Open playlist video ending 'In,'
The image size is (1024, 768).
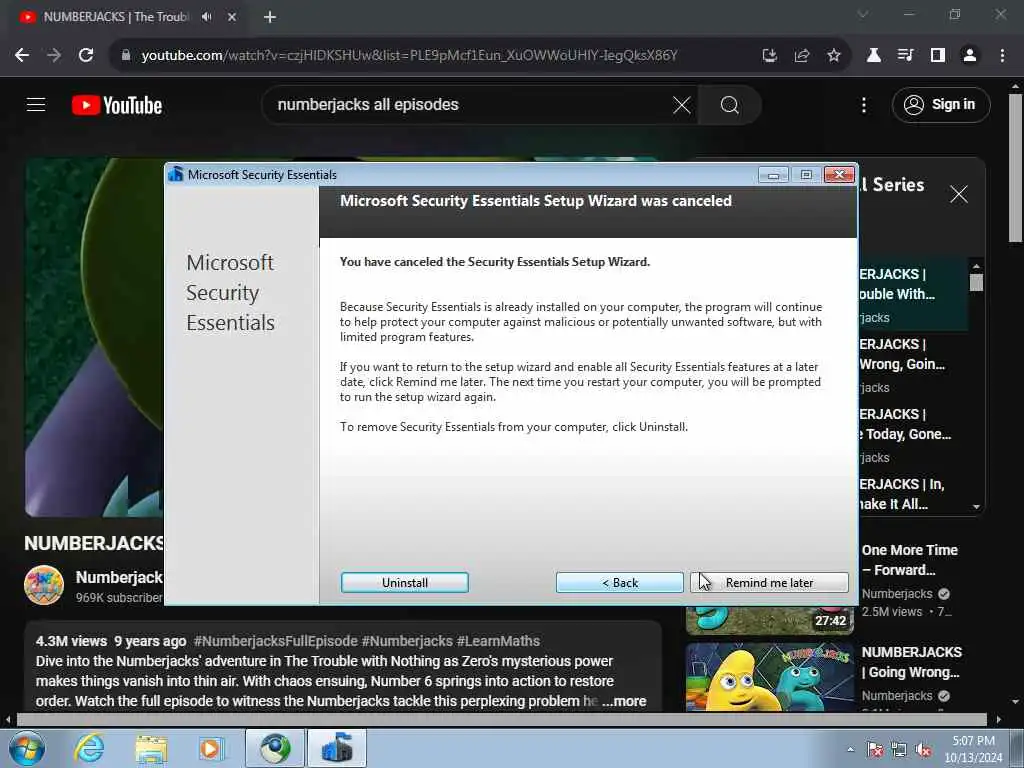point(912,494)
